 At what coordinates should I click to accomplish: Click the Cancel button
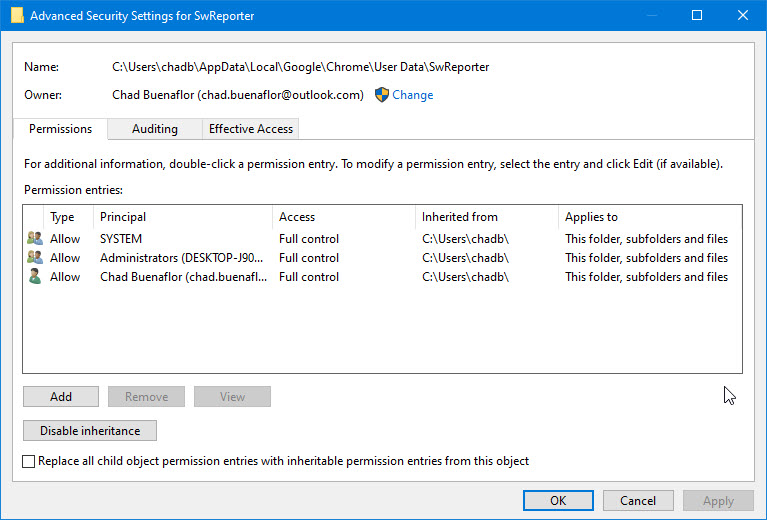click(x=638, y=500)
